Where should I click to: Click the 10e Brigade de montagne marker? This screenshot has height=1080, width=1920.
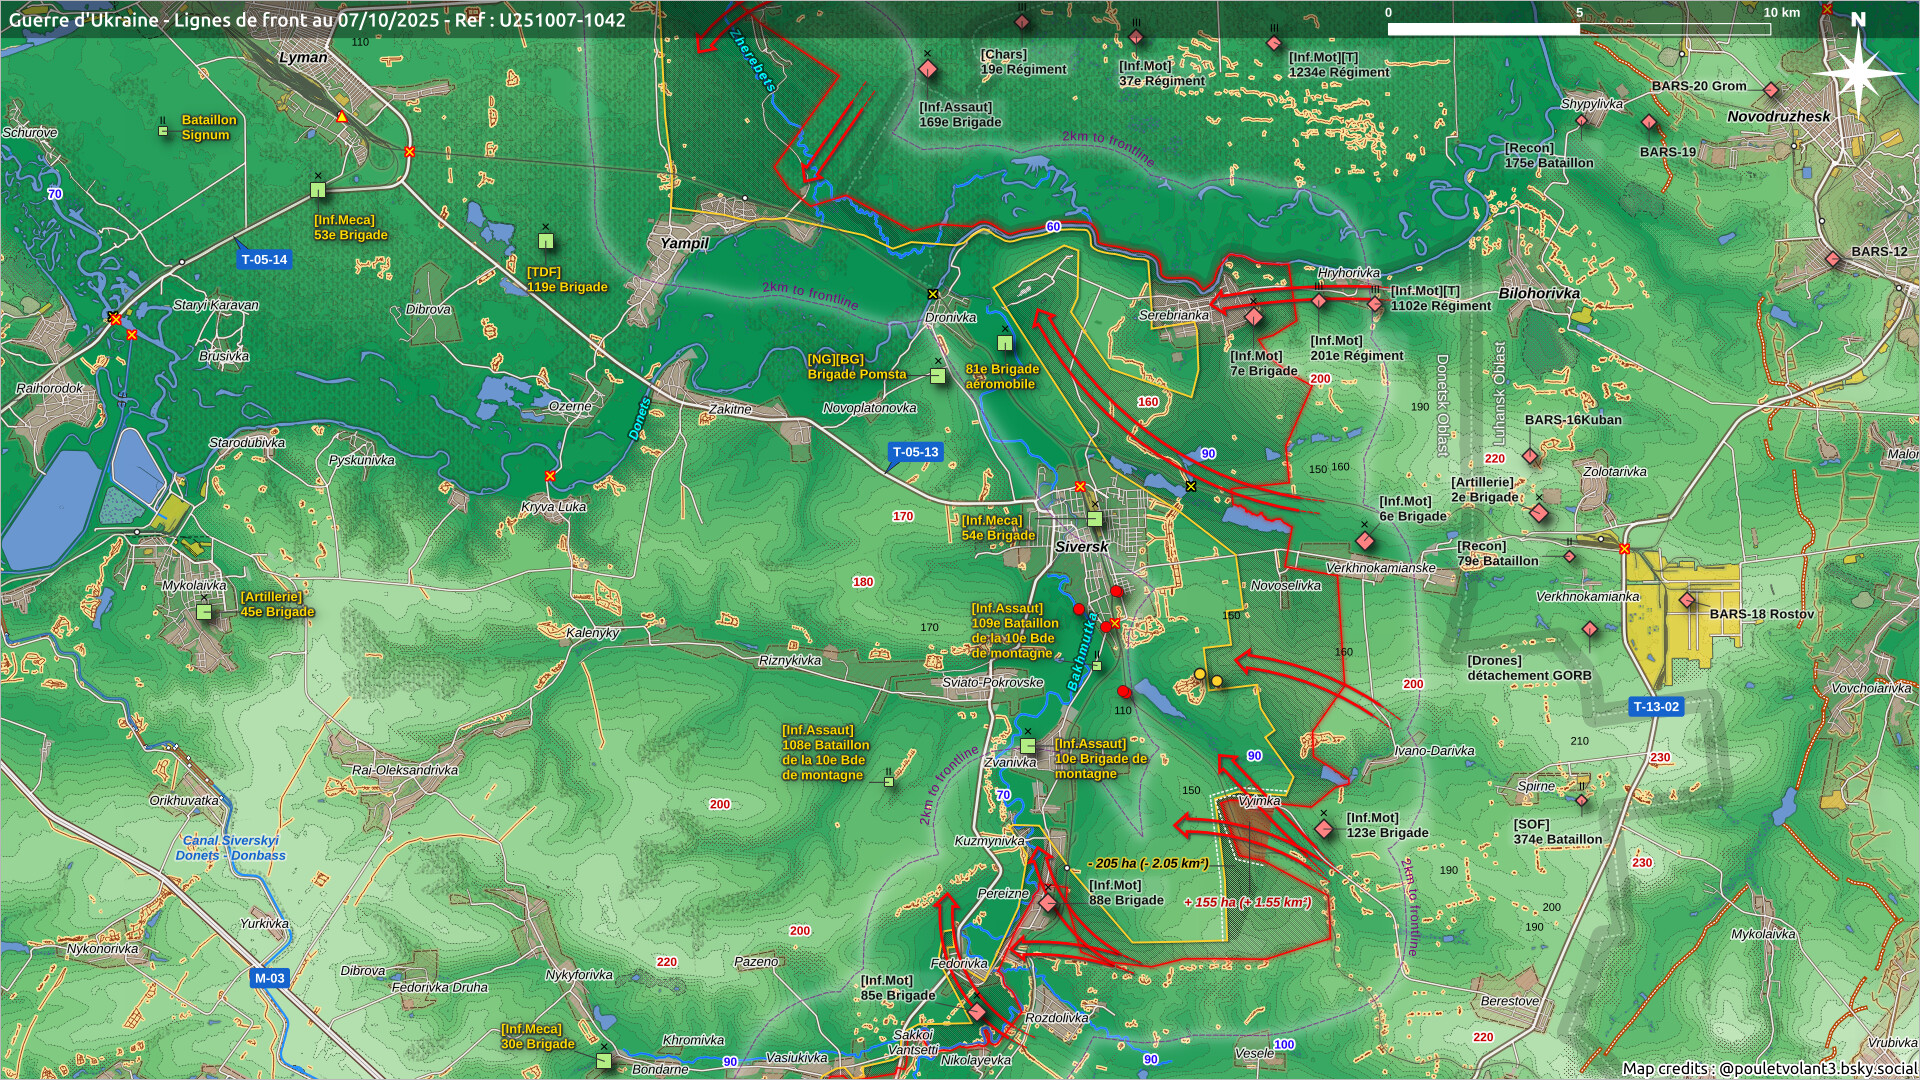1028,746
